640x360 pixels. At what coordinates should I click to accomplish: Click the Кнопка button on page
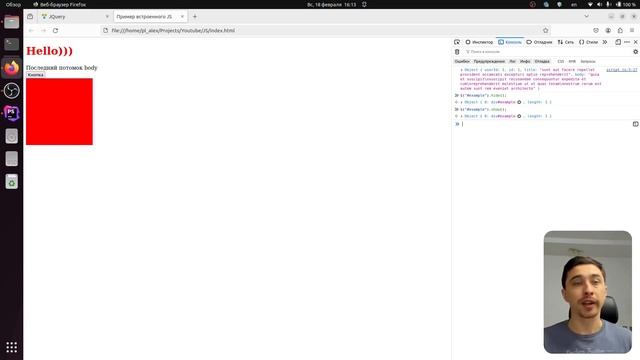36,75
